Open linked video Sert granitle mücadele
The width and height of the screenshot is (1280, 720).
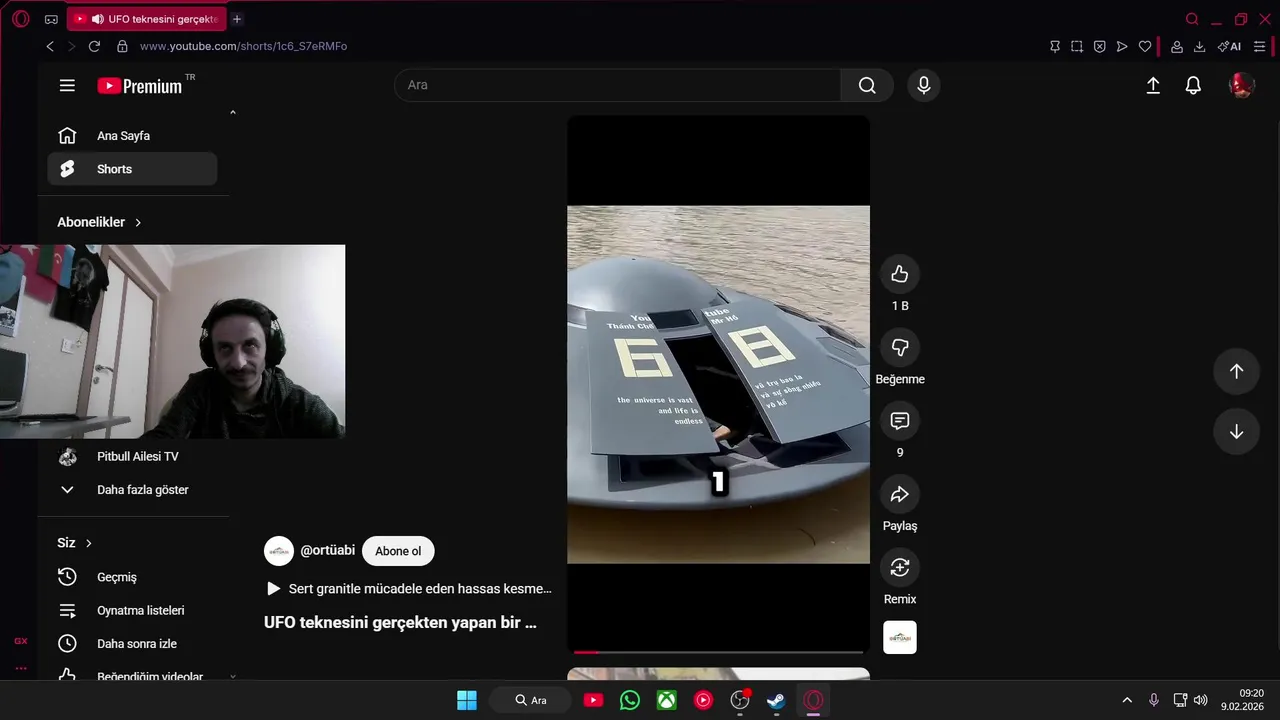click(x=409, y=589)
